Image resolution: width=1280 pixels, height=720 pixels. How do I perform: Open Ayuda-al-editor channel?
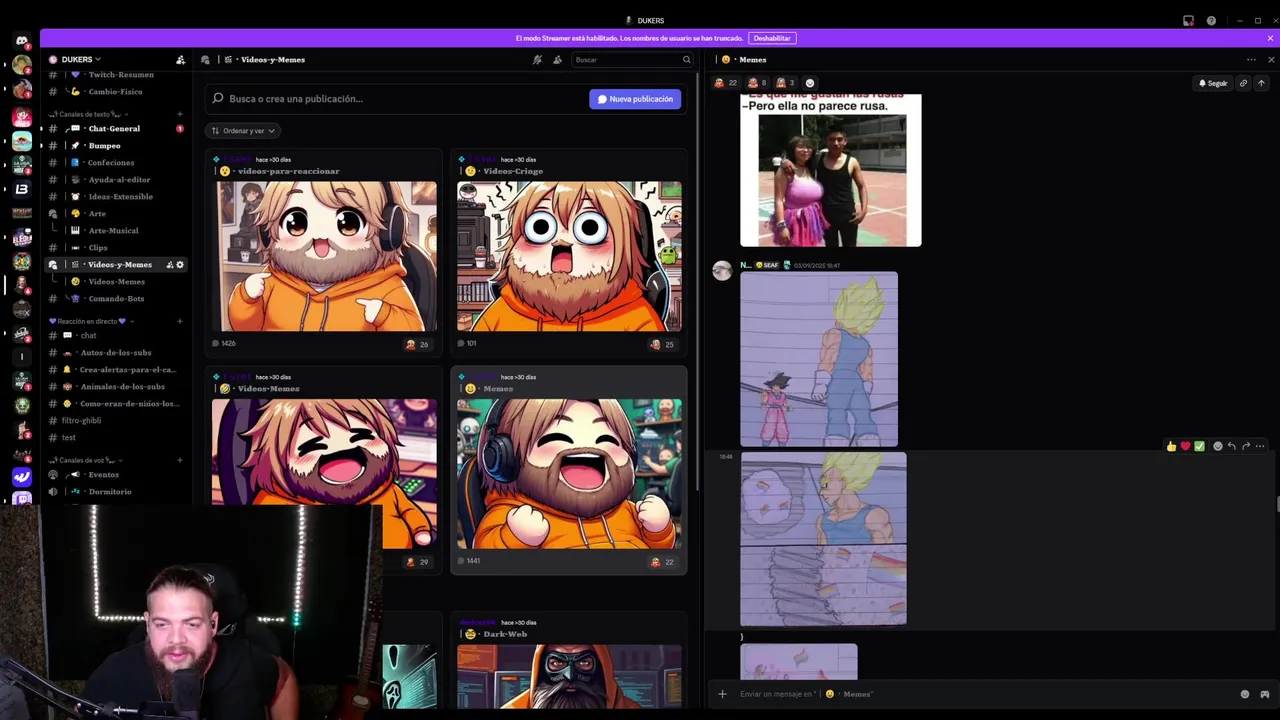116,180
